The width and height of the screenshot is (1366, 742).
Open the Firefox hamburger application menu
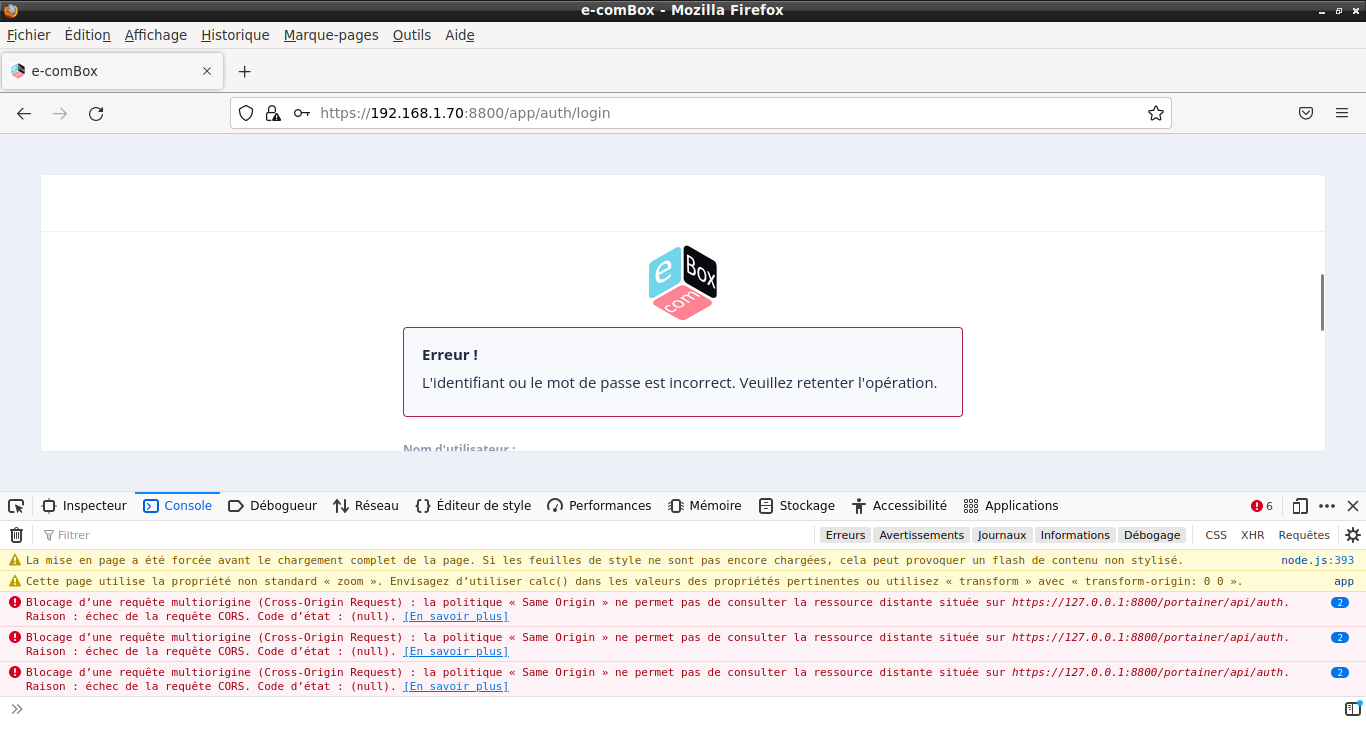click(x=1342, y=113)
